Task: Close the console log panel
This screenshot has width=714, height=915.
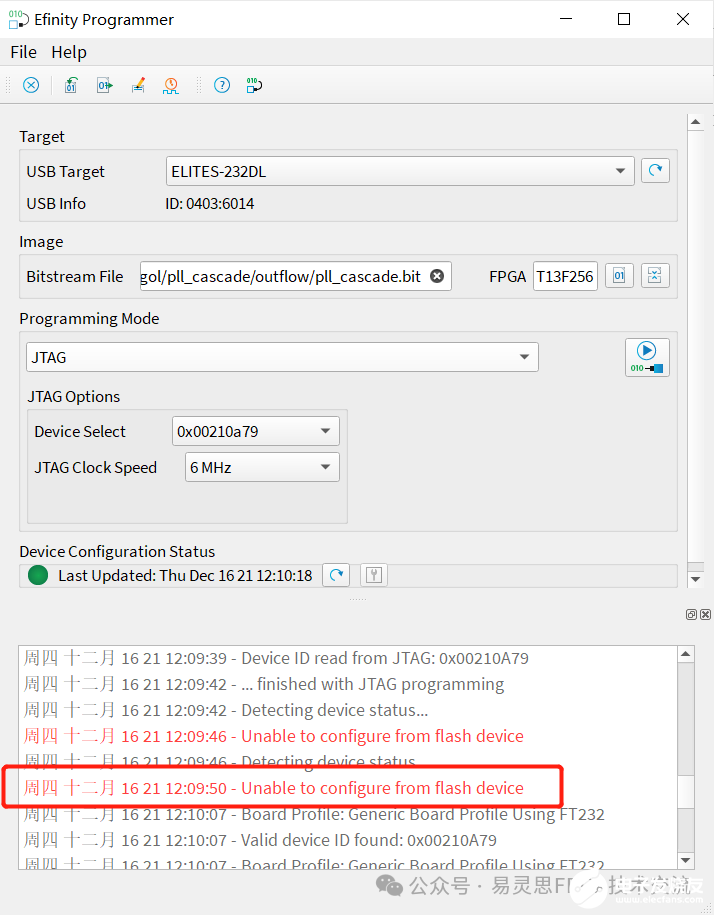Action: (706, 614)
